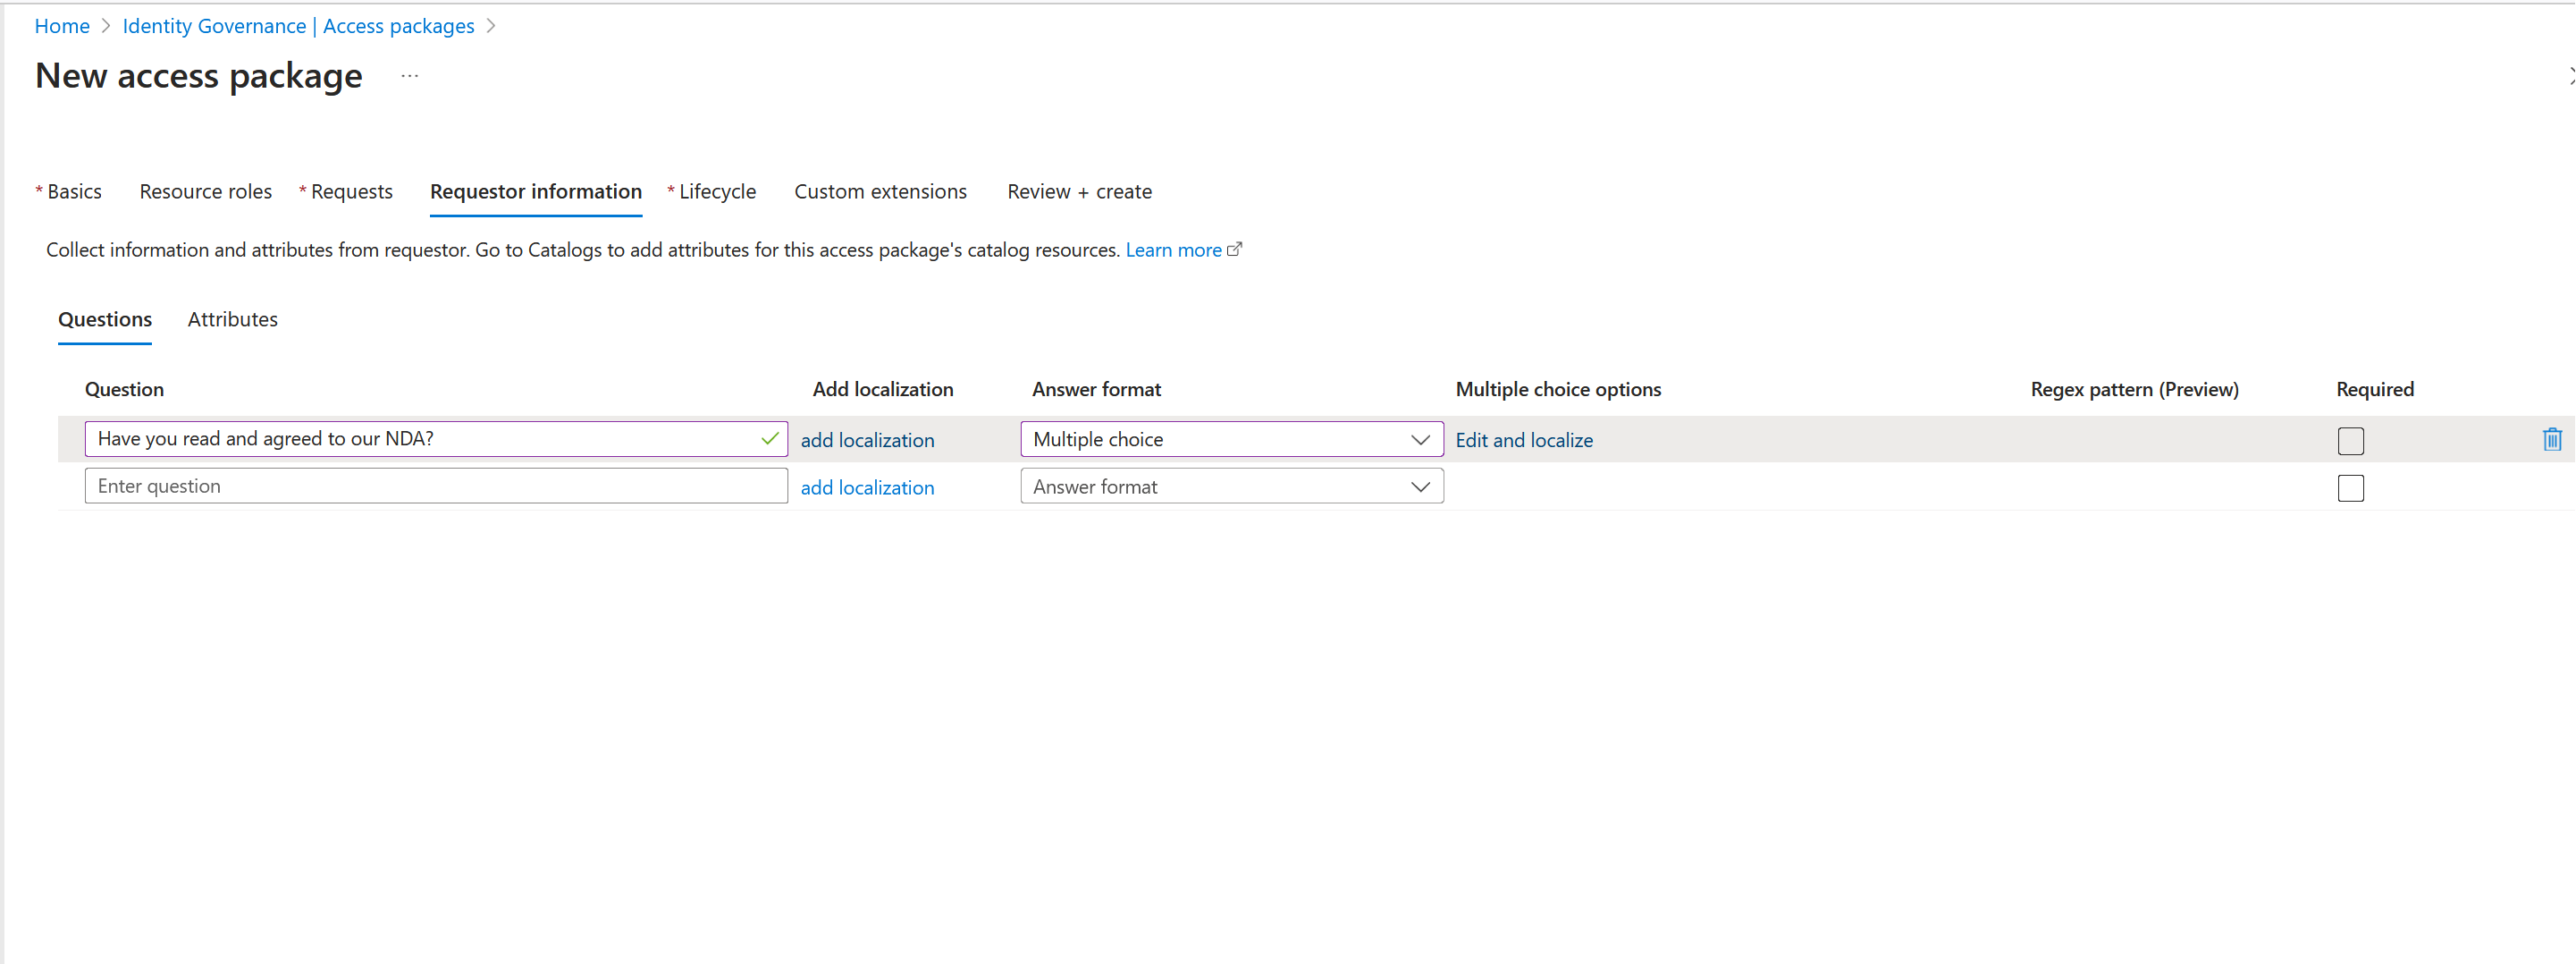Switch to the Lifecycle tab

coord(716,192)
